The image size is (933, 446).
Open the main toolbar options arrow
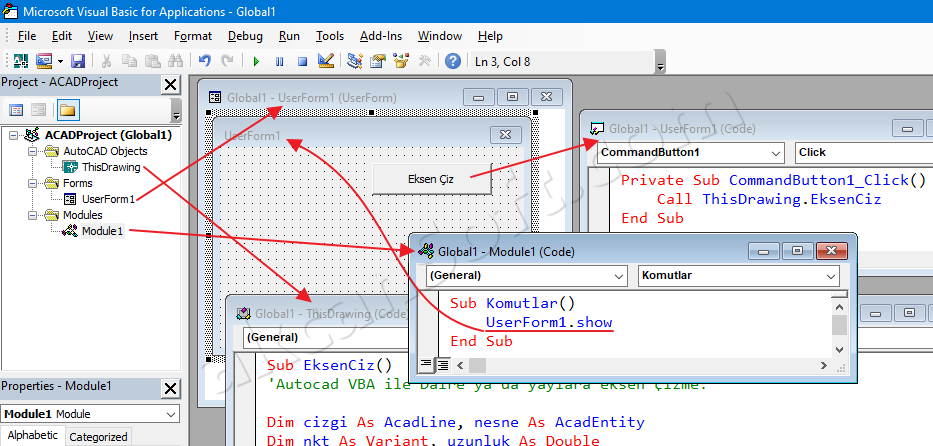[660, 62]
